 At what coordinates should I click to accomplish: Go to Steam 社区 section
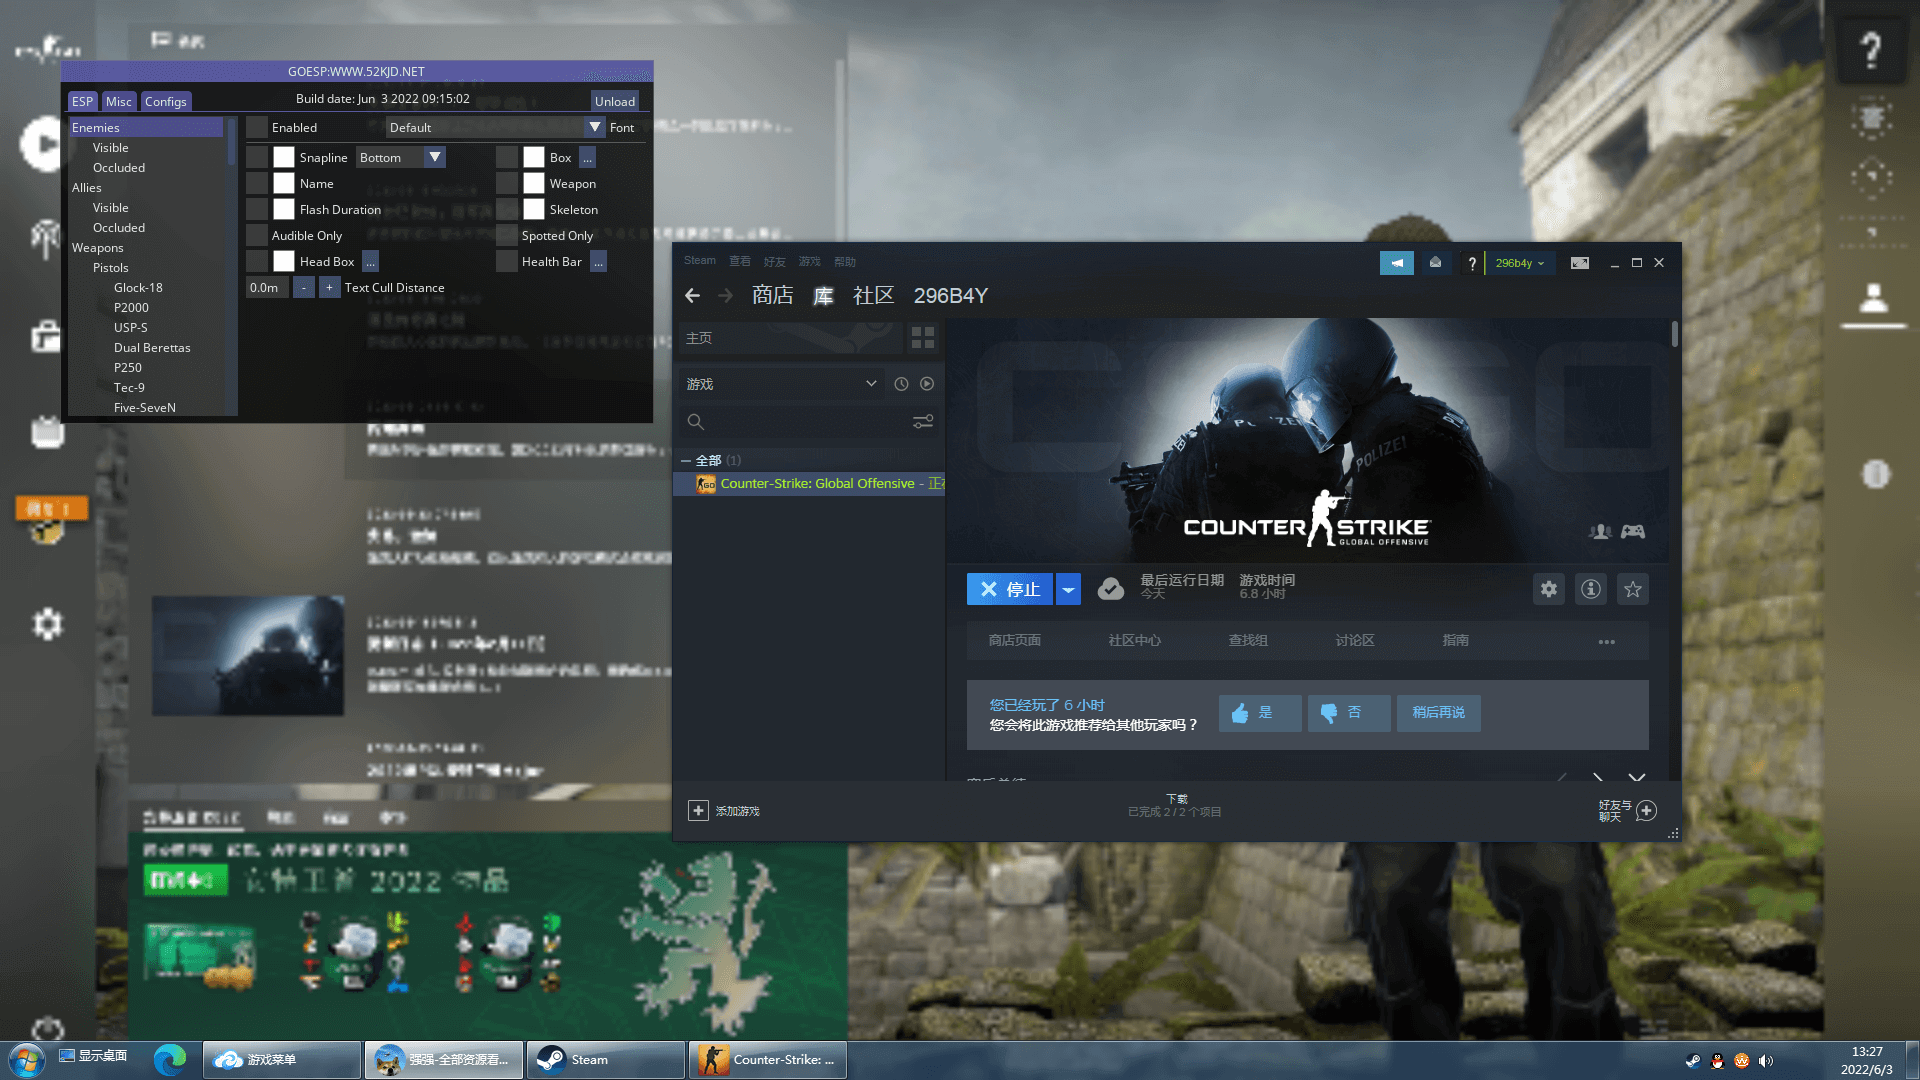(x=873, y=296)
